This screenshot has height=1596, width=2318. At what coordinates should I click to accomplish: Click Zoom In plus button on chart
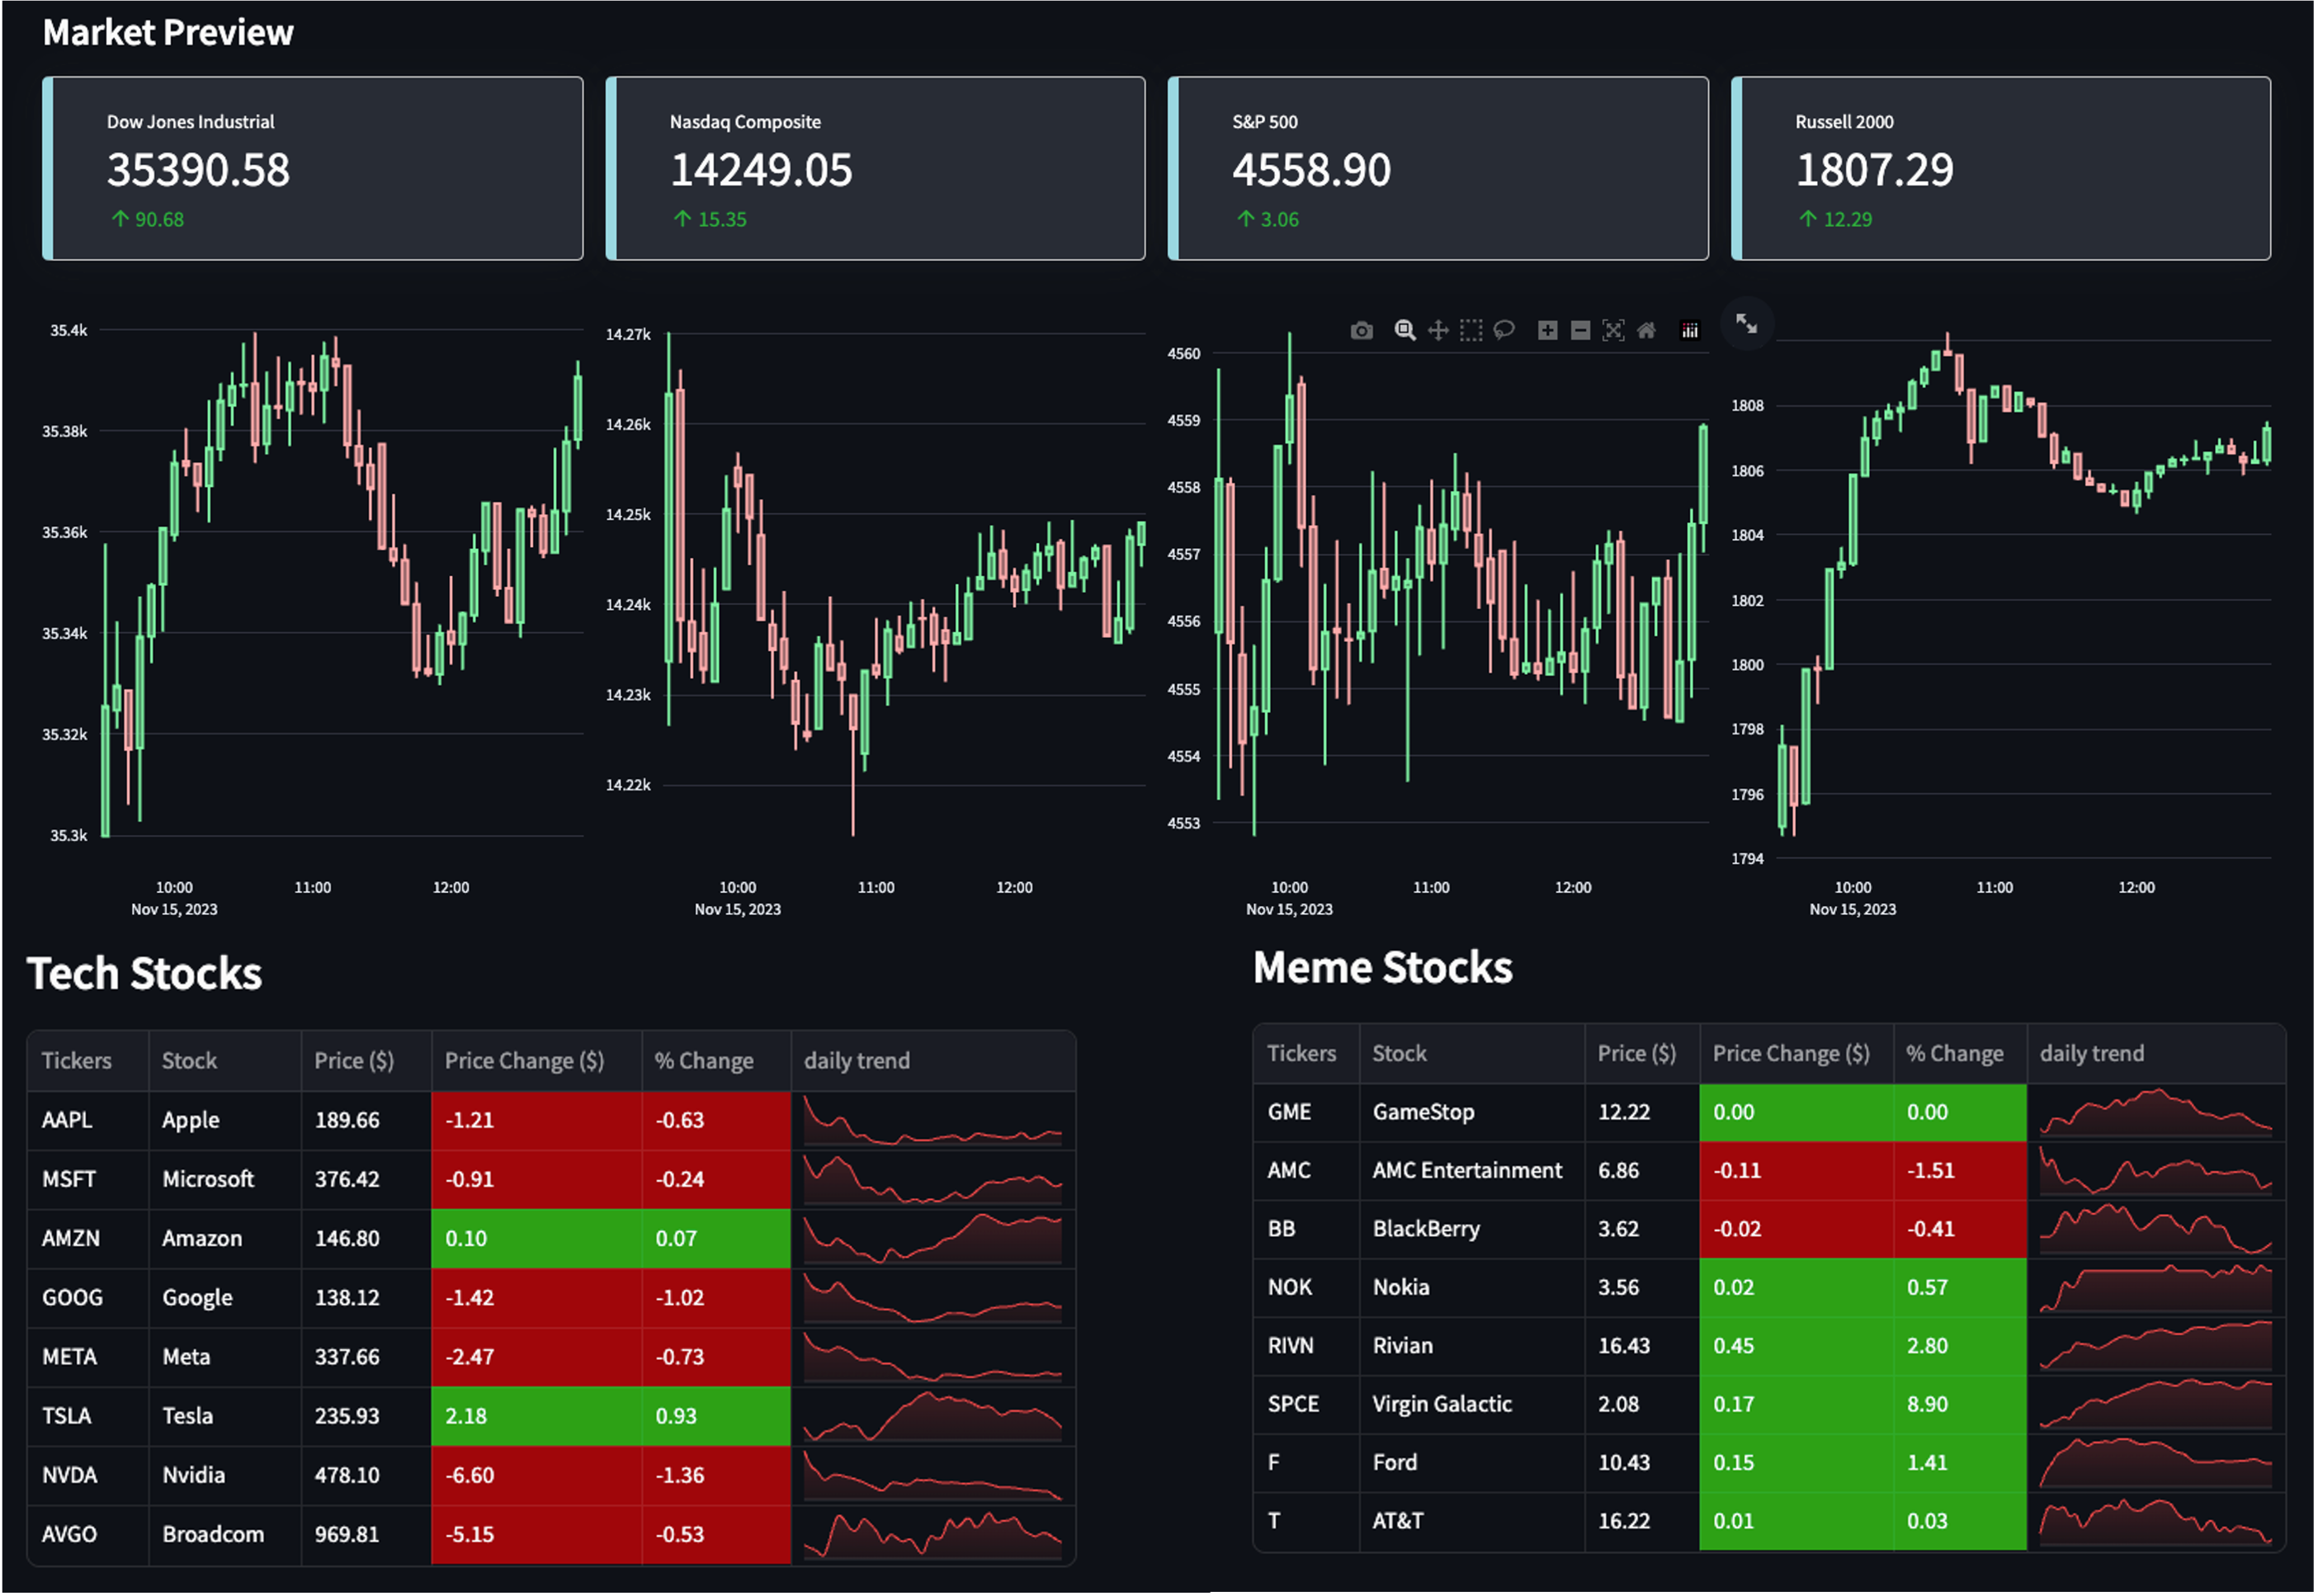[1547, 331]
